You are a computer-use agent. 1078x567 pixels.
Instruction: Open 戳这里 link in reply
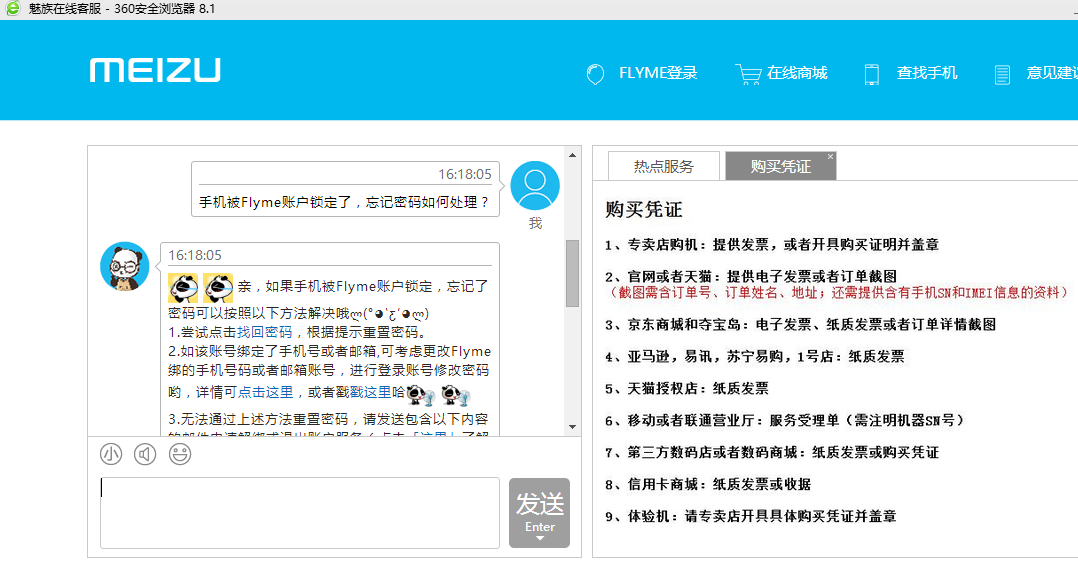click(371, 392)
